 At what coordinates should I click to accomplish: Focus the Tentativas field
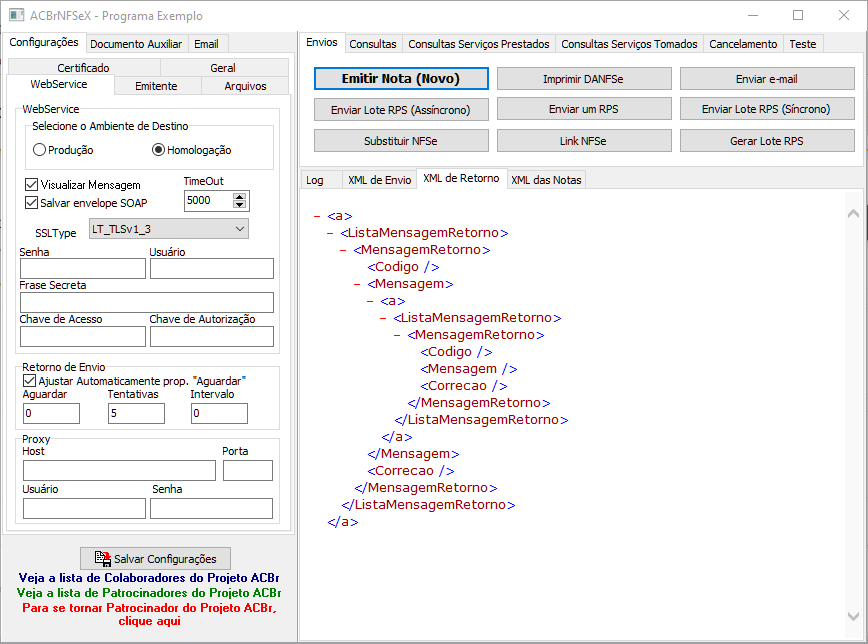(136, 413)
